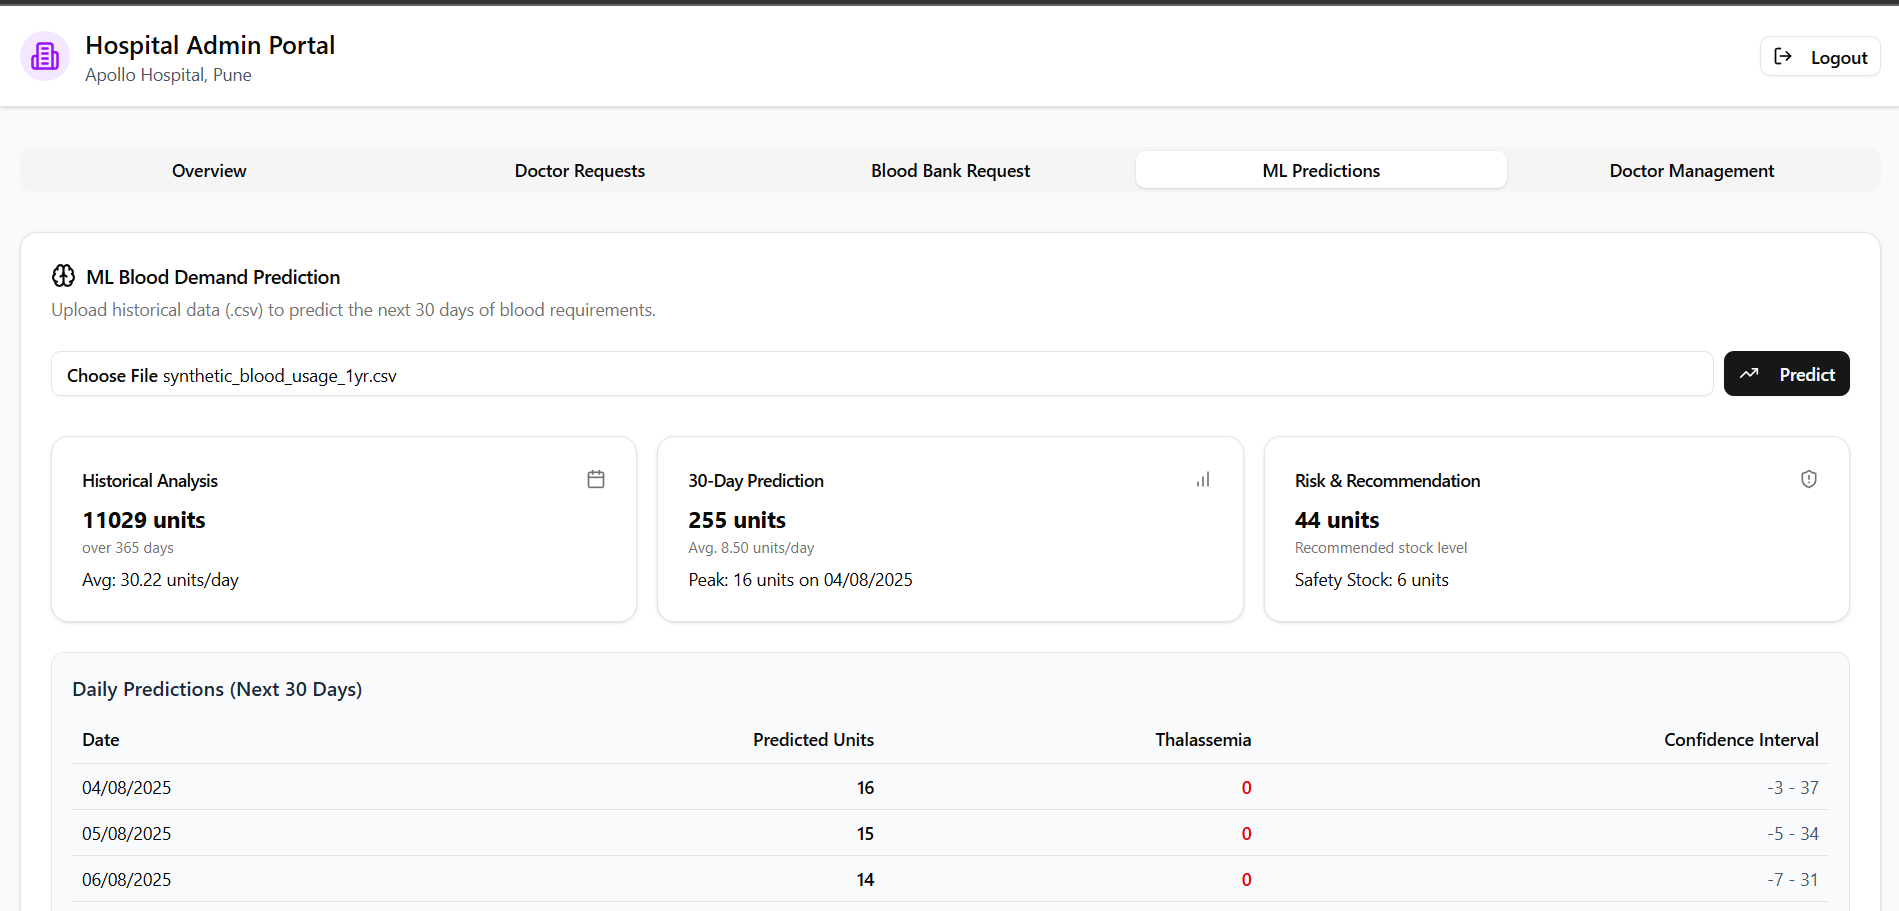Click the 'Avg. 8.50 units/day' caption
Screen dimensions: 1899x911
(751, 548)
